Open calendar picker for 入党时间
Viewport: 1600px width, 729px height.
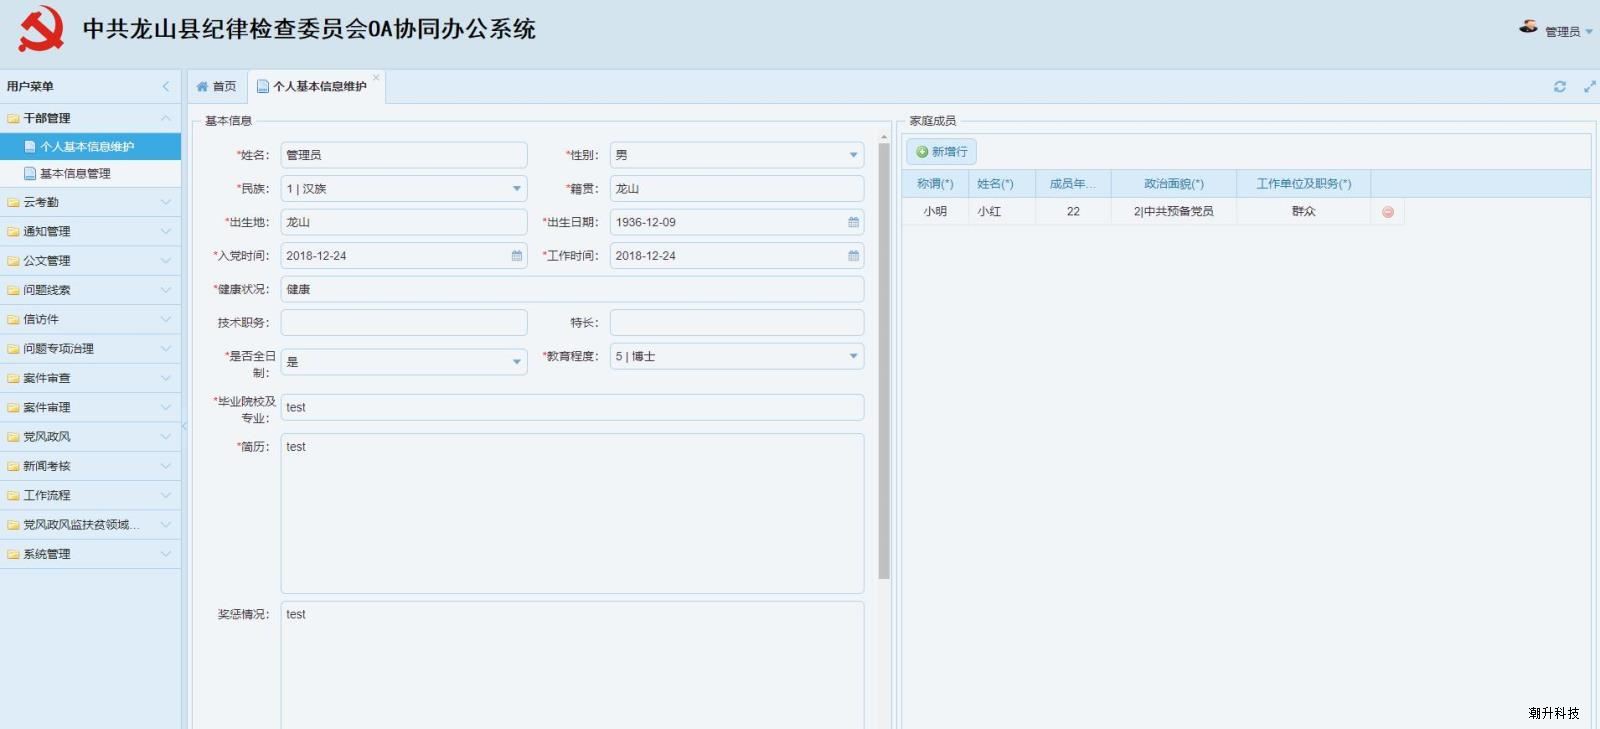click(516, 256)
